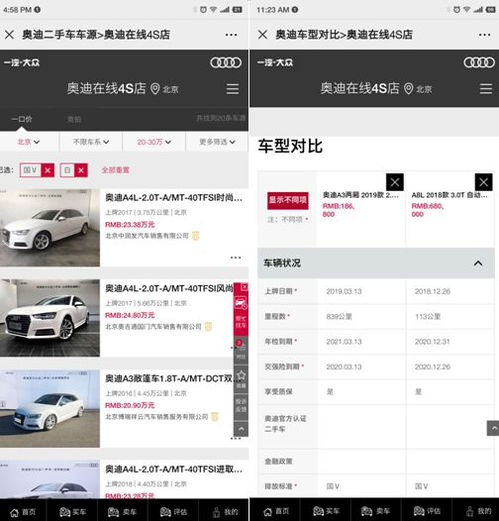The image size is (499, 521).
Task: Tap location pin next to 北京 on left screen
Action: click(155, 89)
